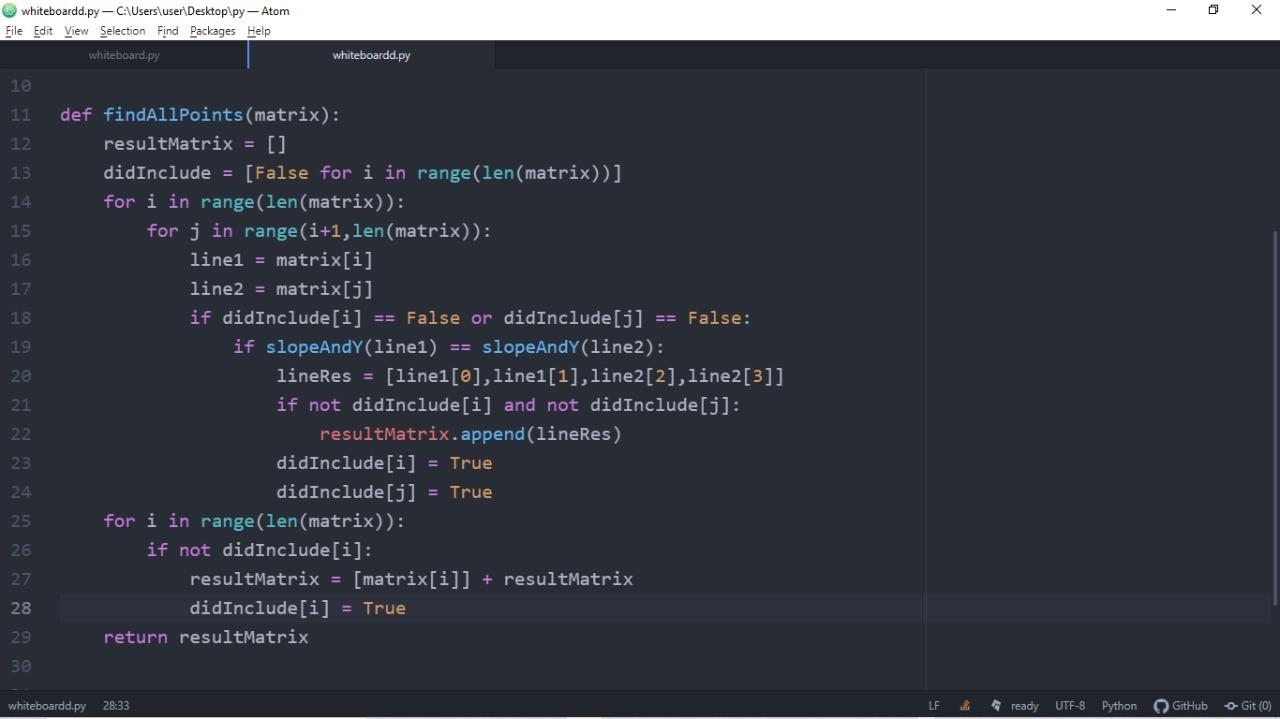Click the LF line-ending indicator
Image resolution: width=1280 pixels, height=719 pixels.
pyautogui.click(x=933, y=705)
